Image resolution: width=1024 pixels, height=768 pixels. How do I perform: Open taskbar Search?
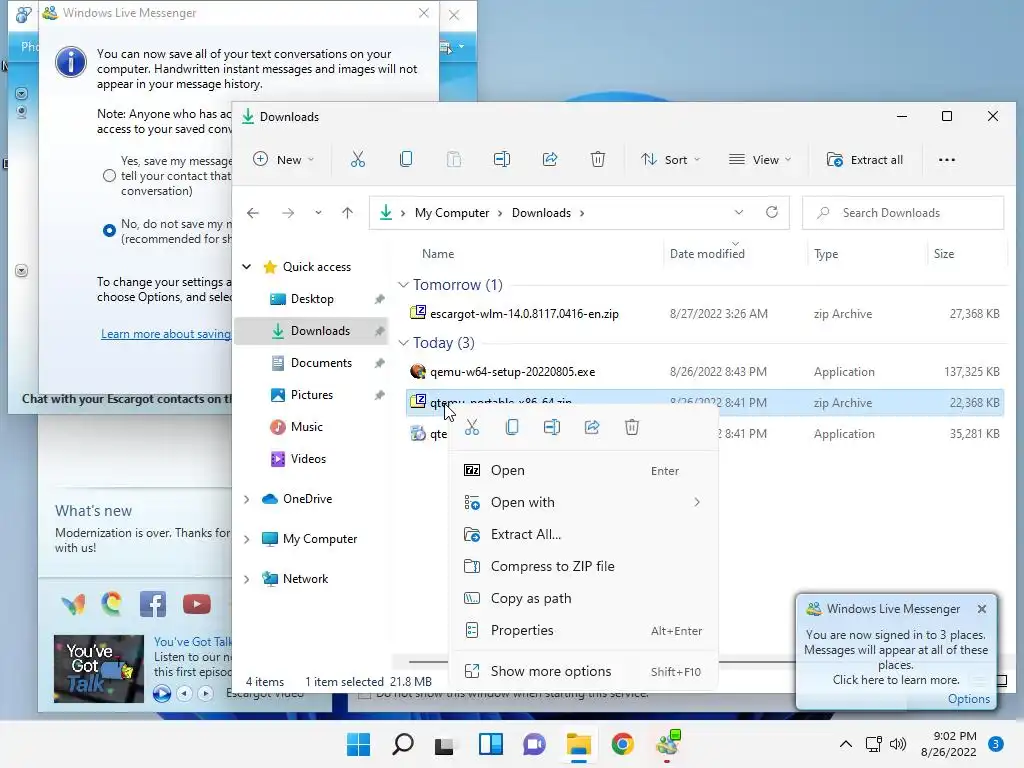tap(402, 744)
